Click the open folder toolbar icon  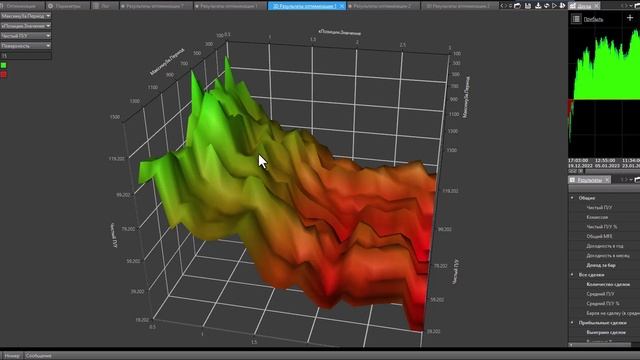518,6
